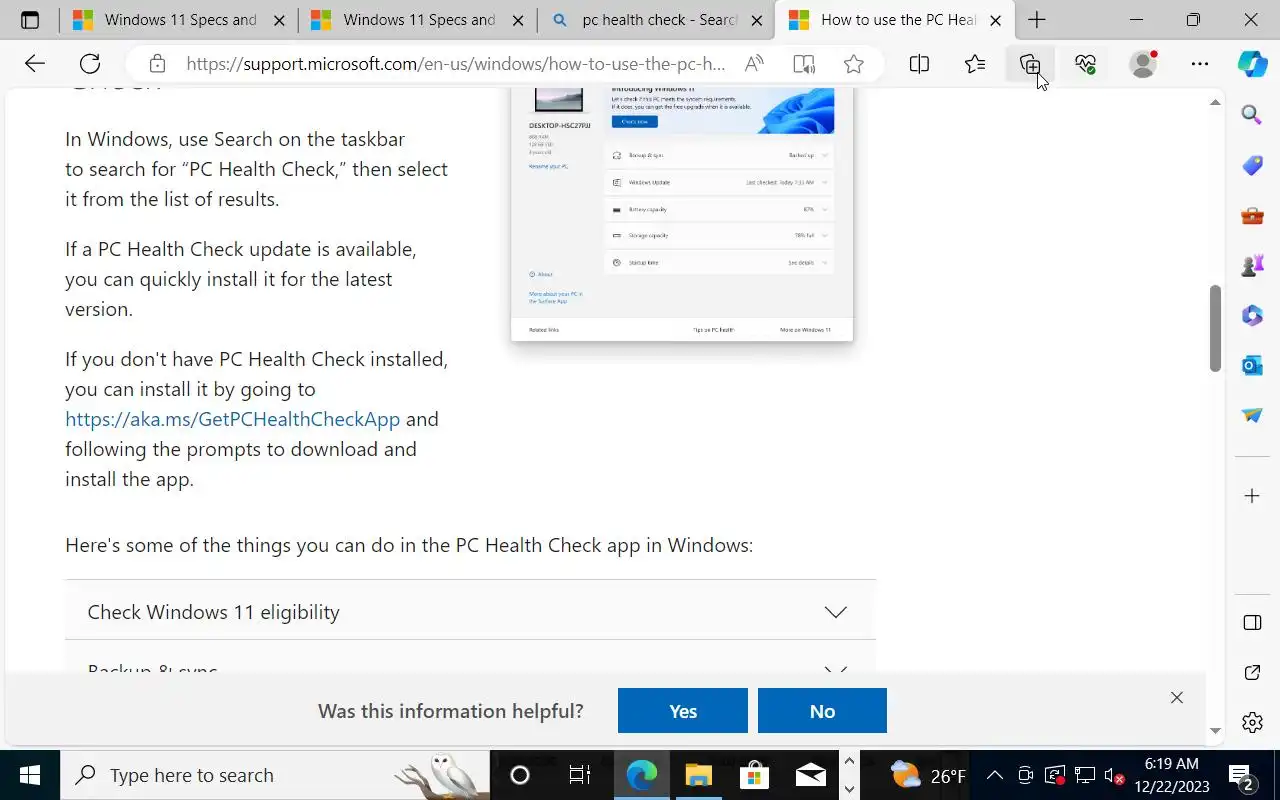Open sidebar Microsoft 365 icon
This screenshot has height=800, width=1280.
pyautogui.click(x=1252, y=316)
